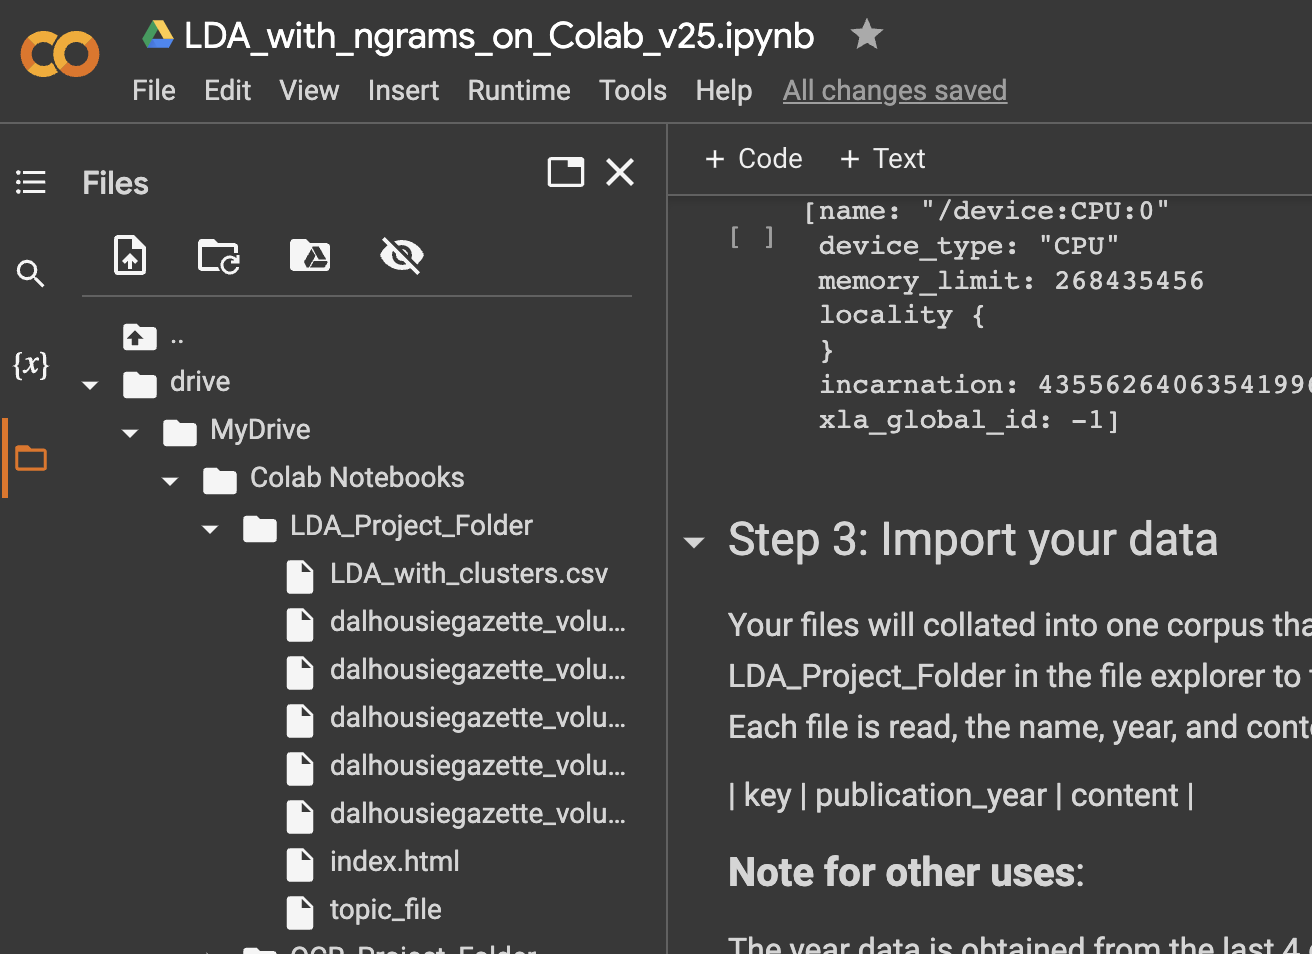Select the LDA_with_clusters.csv file
Screen dimensions: 1312x954
click(x=468, y=573)
